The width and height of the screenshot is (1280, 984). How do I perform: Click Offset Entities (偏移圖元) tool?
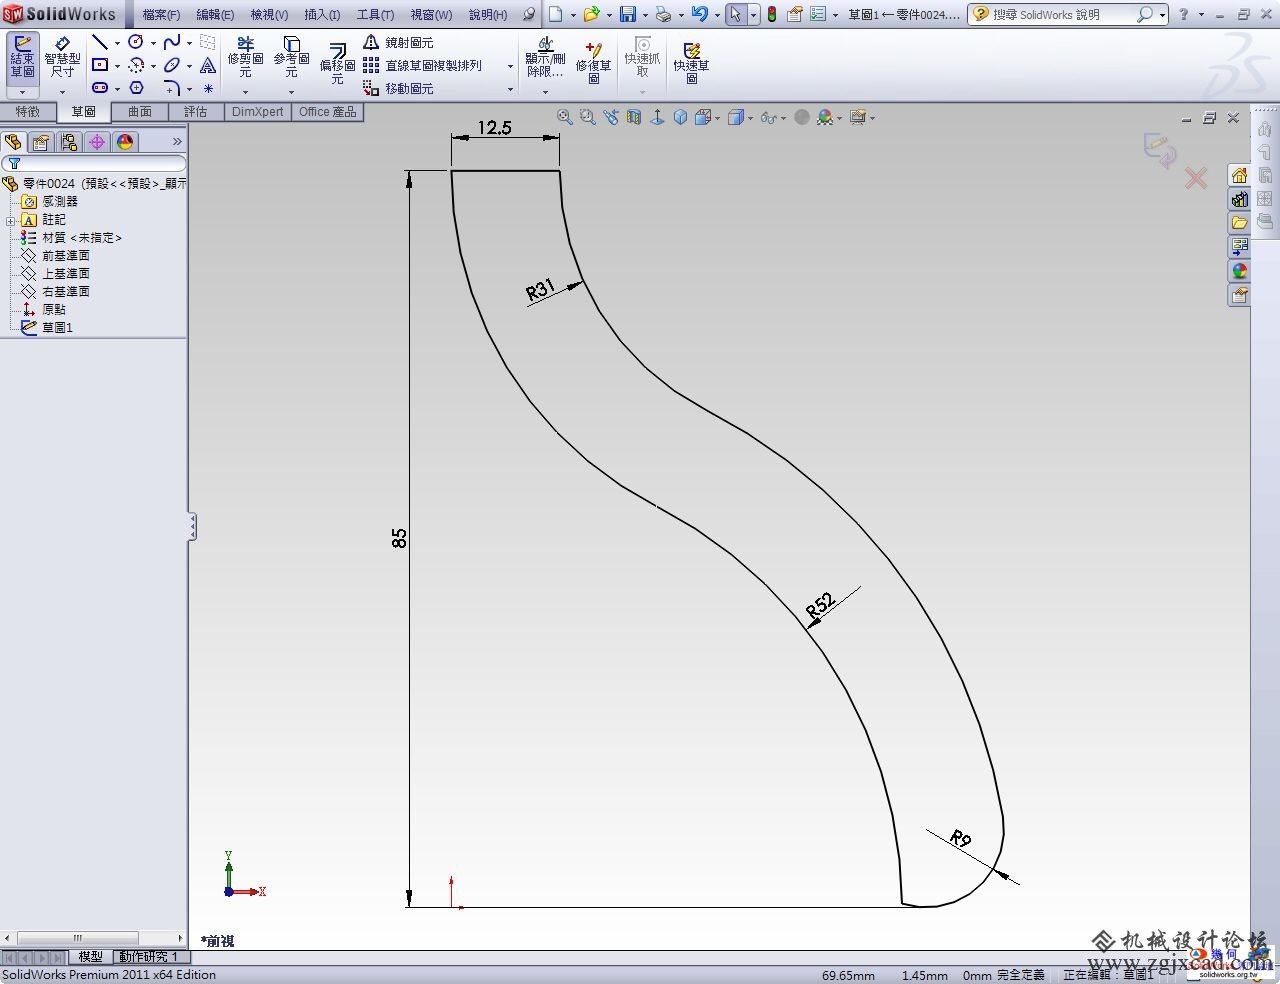[337, 62]
